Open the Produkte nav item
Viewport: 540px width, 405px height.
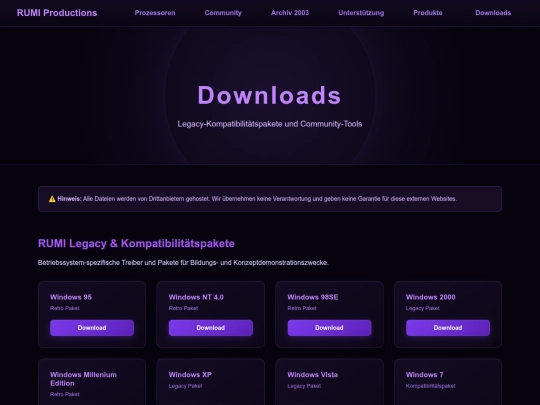click(x=428, y=13)
